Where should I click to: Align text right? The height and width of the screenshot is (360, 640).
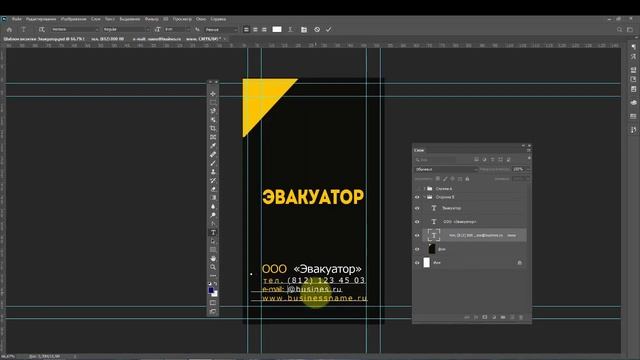coord(264,29)
